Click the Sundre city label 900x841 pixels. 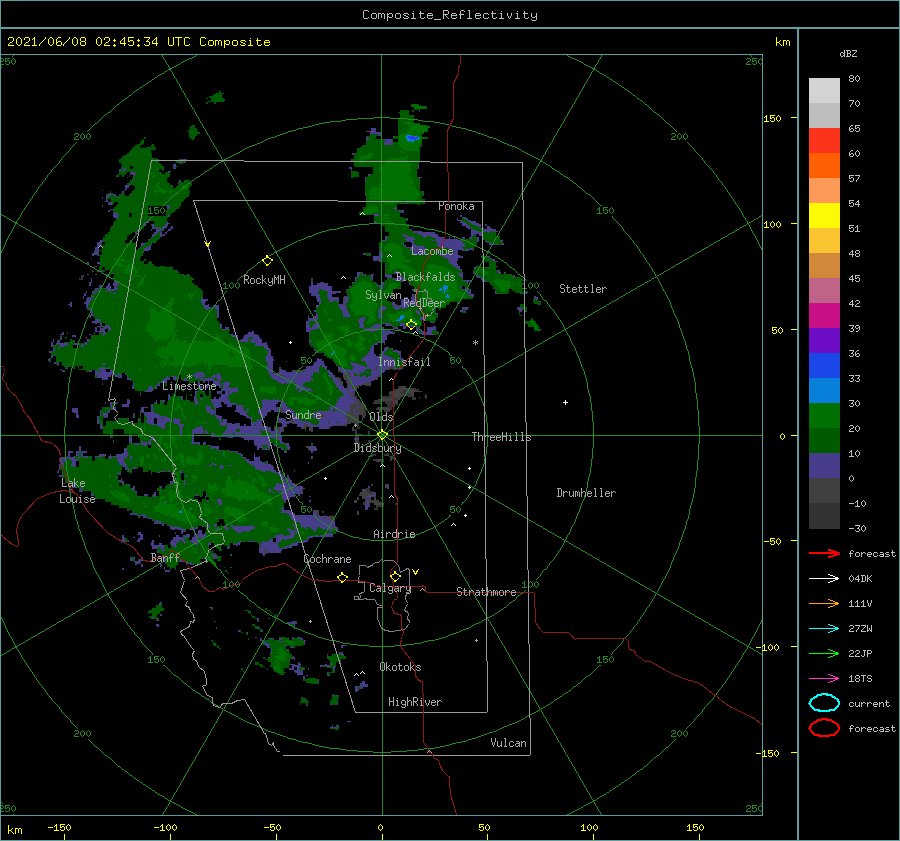[x=303, y=415]
